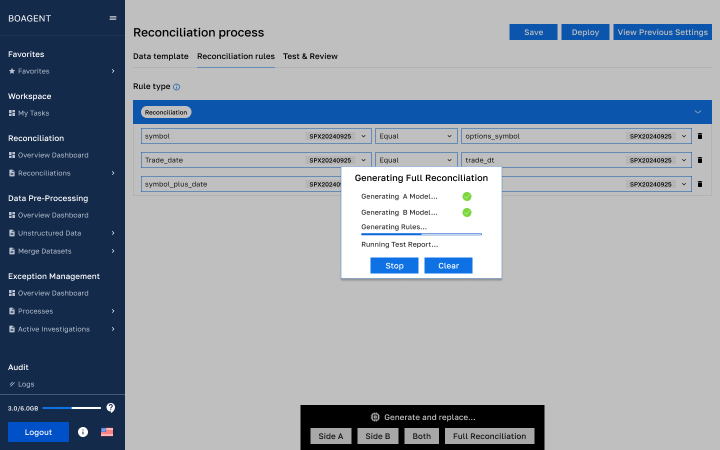The image size is (720, 450).
Task: Switch to the Data template tab
Action: pyautogui.click(x=161, y=56)
